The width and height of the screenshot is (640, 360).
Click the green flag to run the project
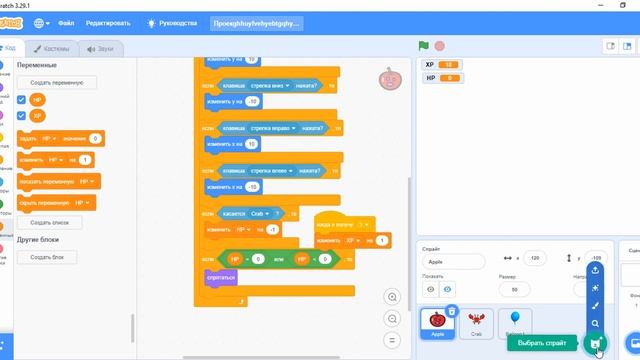click(x=424, y=46)
